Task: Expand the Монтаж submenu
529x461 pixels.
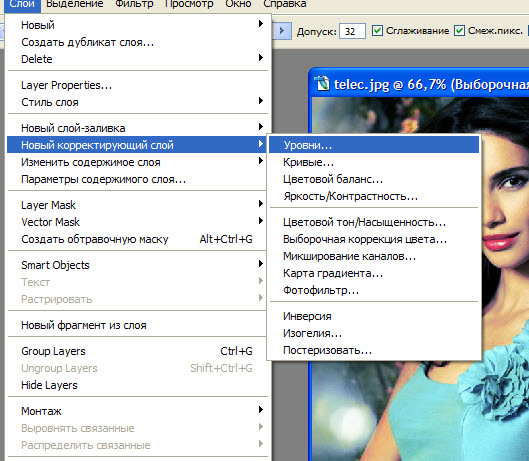Action: 138,411
